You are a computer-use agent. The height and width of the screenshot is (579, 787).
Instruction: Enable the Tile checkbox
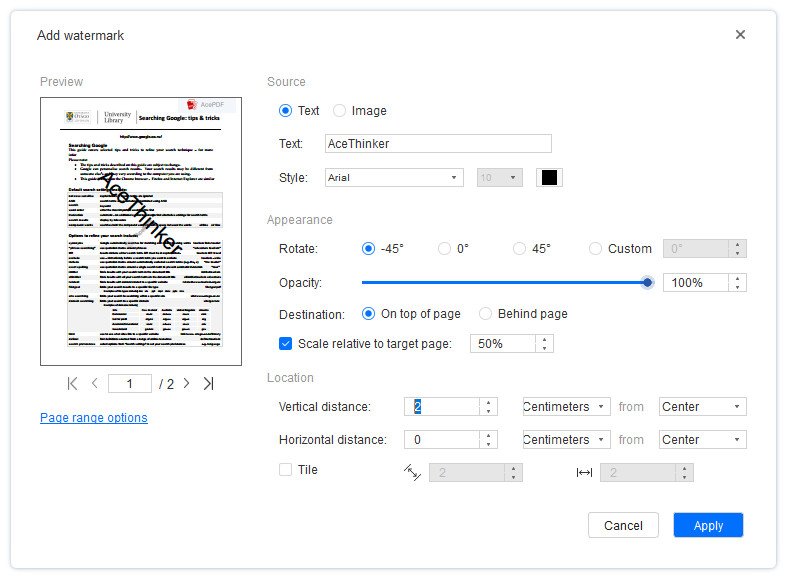tap(285, 470)
